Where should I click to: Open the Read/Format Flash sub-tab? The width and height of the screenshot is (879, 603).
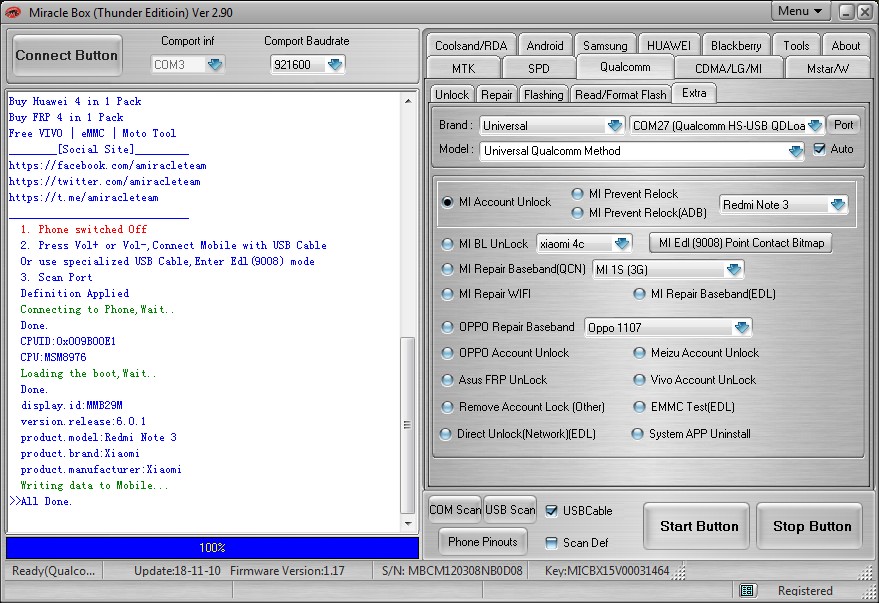(x=621, y=95)
